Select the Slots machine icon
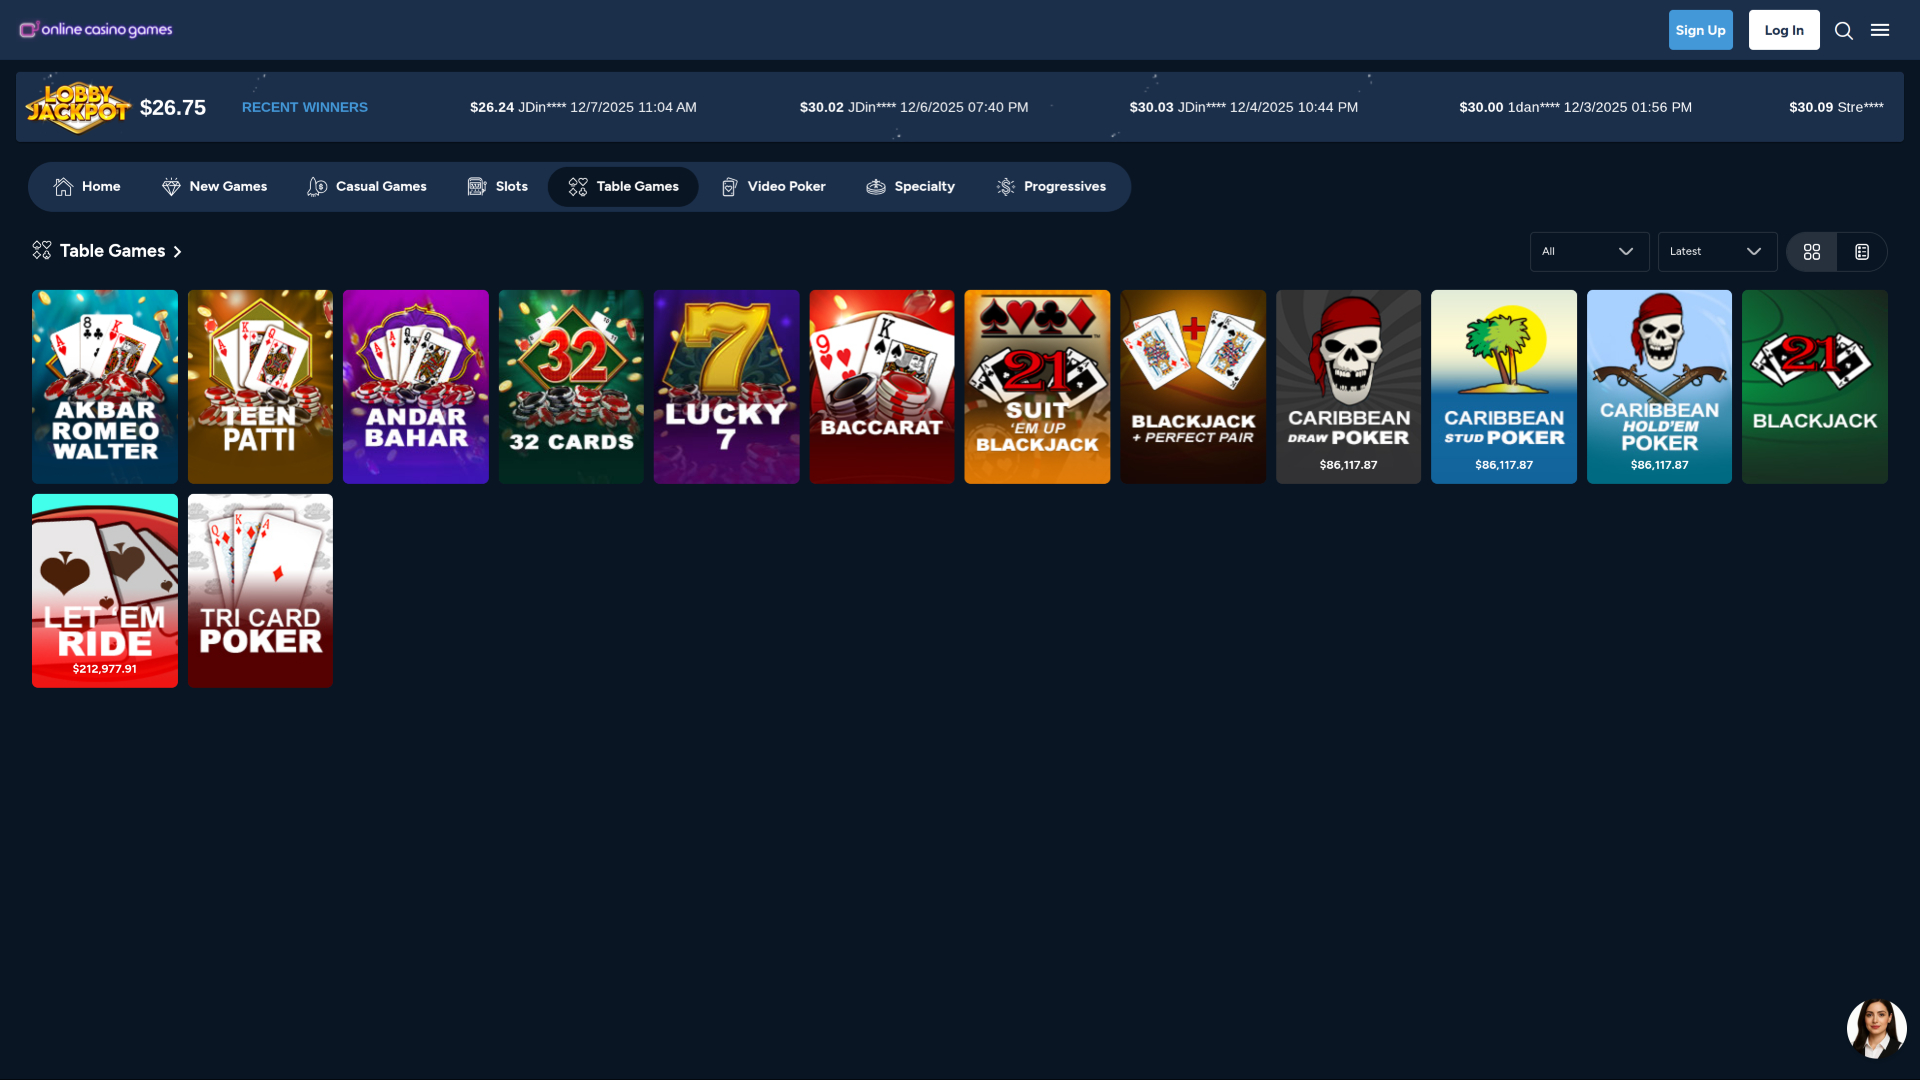 476,186
